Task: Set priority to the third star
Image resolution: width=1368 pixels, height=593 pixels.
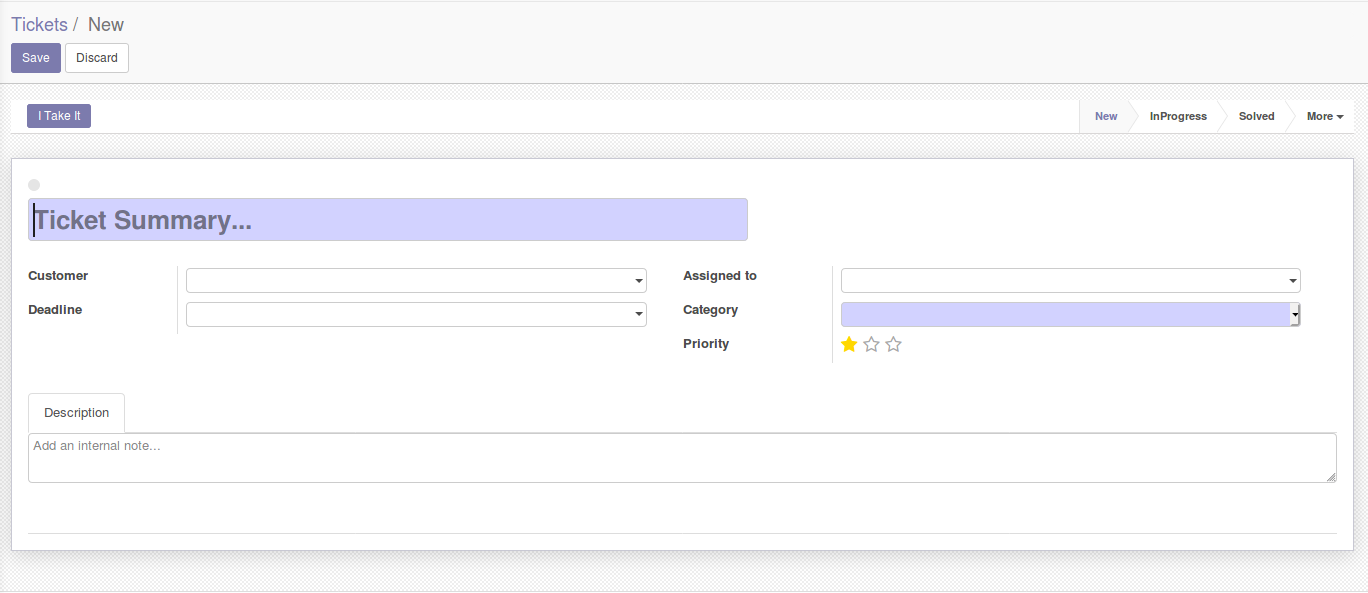Action: click(893, 344)
